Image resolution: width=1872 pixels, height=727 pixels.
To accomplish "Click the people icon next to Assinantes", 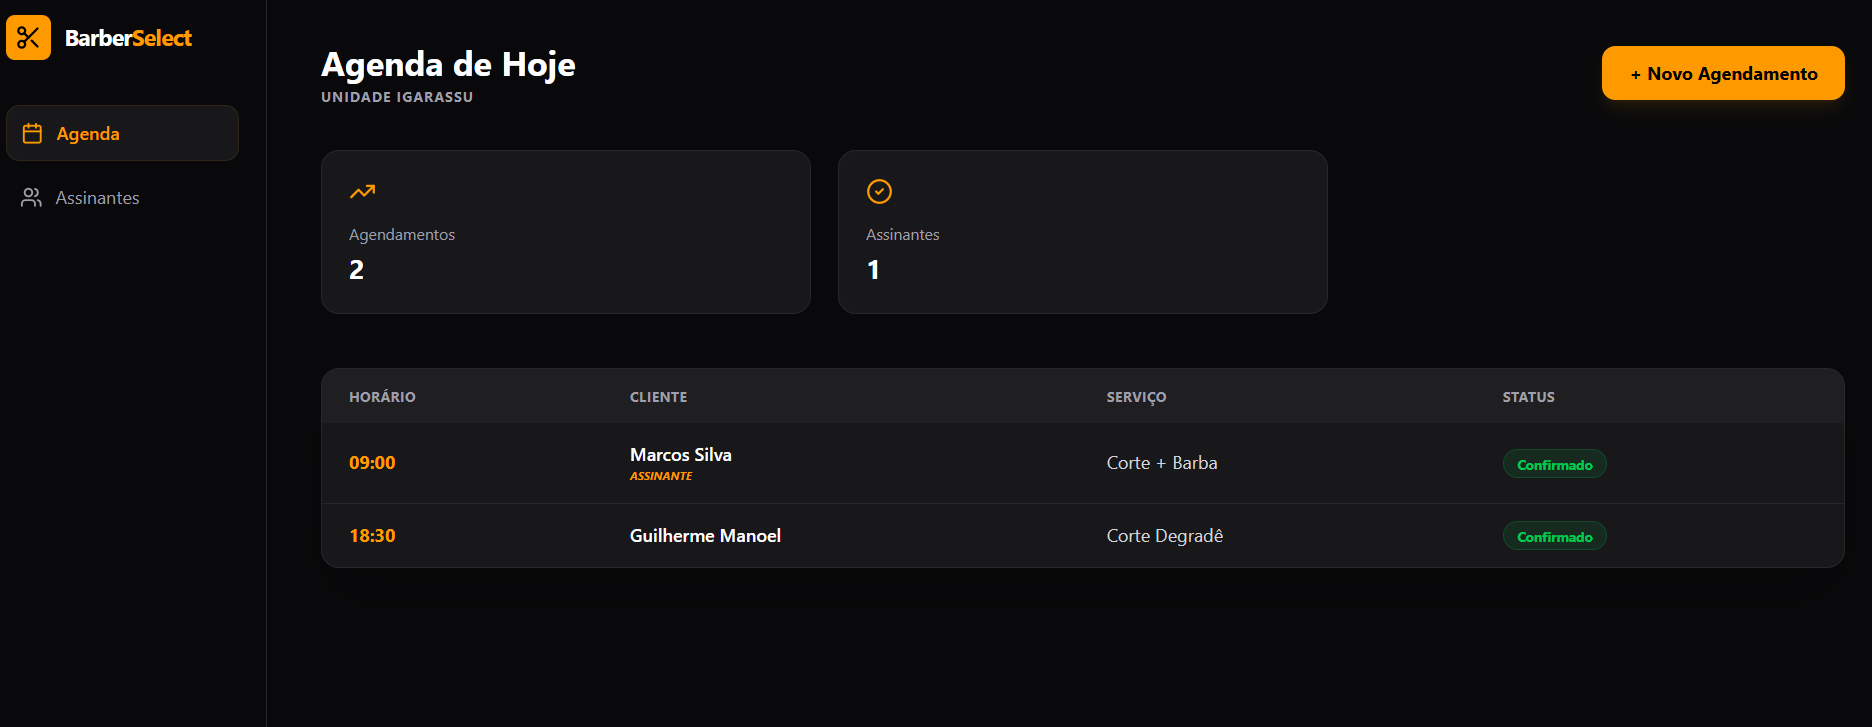I will pos(30,197).
